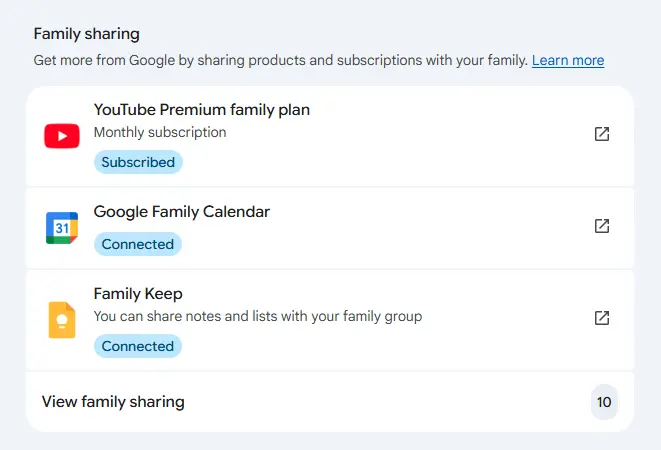Click the Connected badge under Google Family Calendar

pos(138,244)
